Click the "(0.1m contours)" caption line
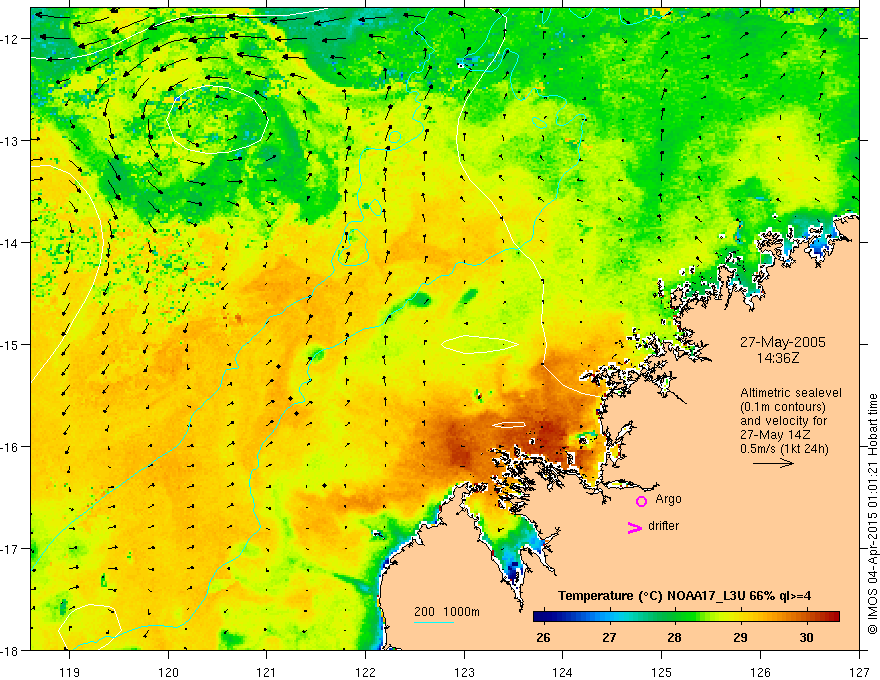Screen dimensions: 880x680 tap(783, 407)
